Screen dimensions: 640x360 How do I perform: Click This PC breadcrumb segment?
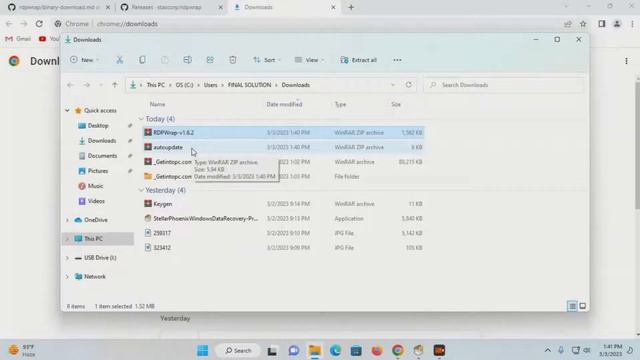(156, 85)
